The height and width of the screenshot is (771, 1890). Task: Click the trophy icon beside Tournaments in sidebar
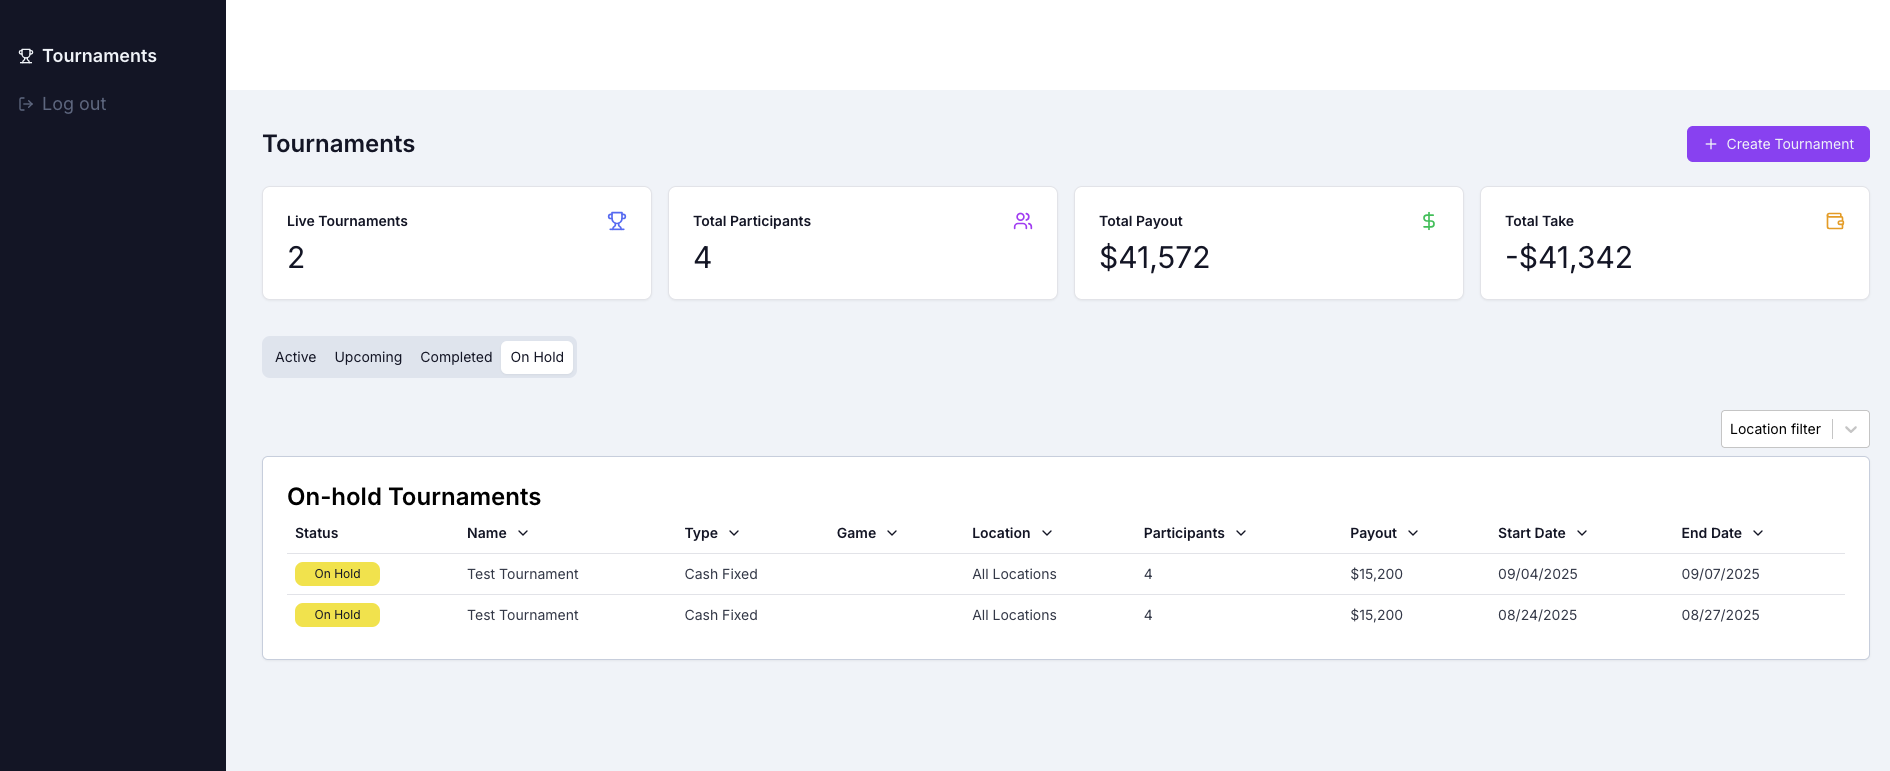26,56
